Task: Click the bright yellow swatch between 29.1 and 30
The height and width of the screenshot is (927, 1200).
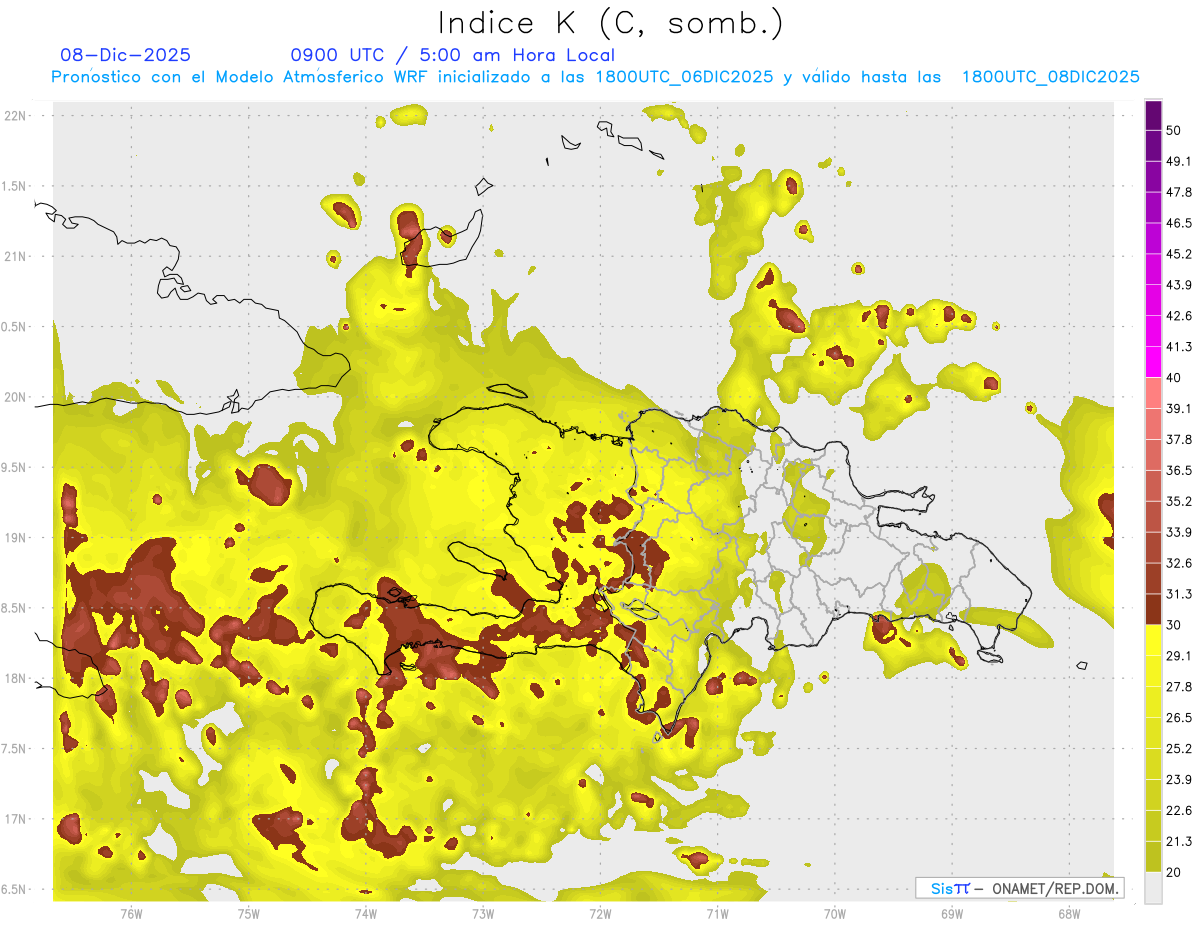Action: [1153, 640]
